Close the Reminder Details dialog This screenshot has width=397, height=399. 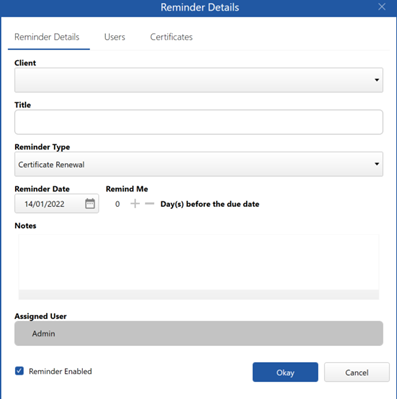point(382,7)
